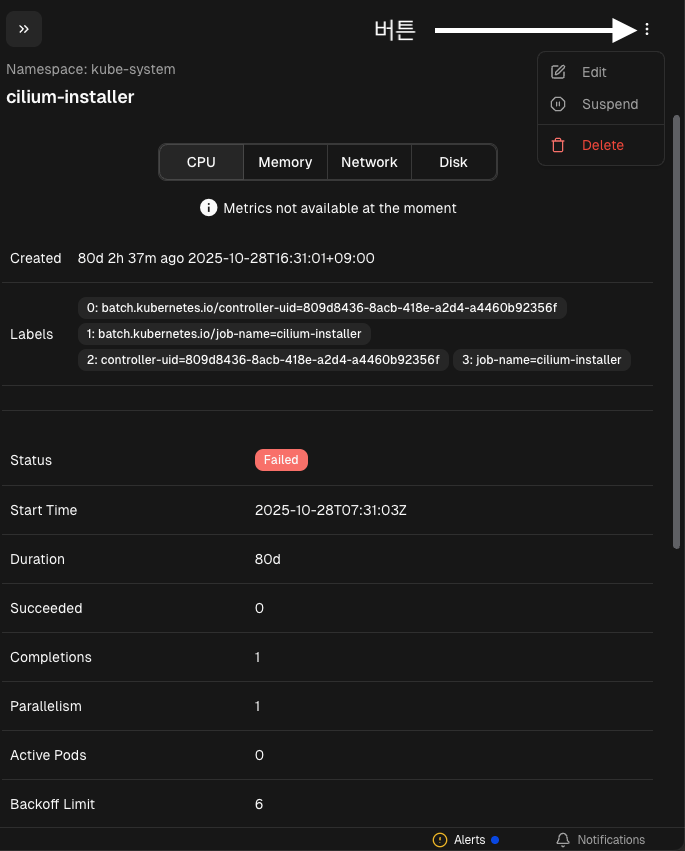Click the batch.kubernetes.io/controller-uid label chip
The image size is (685, 851).
point(322,308)
